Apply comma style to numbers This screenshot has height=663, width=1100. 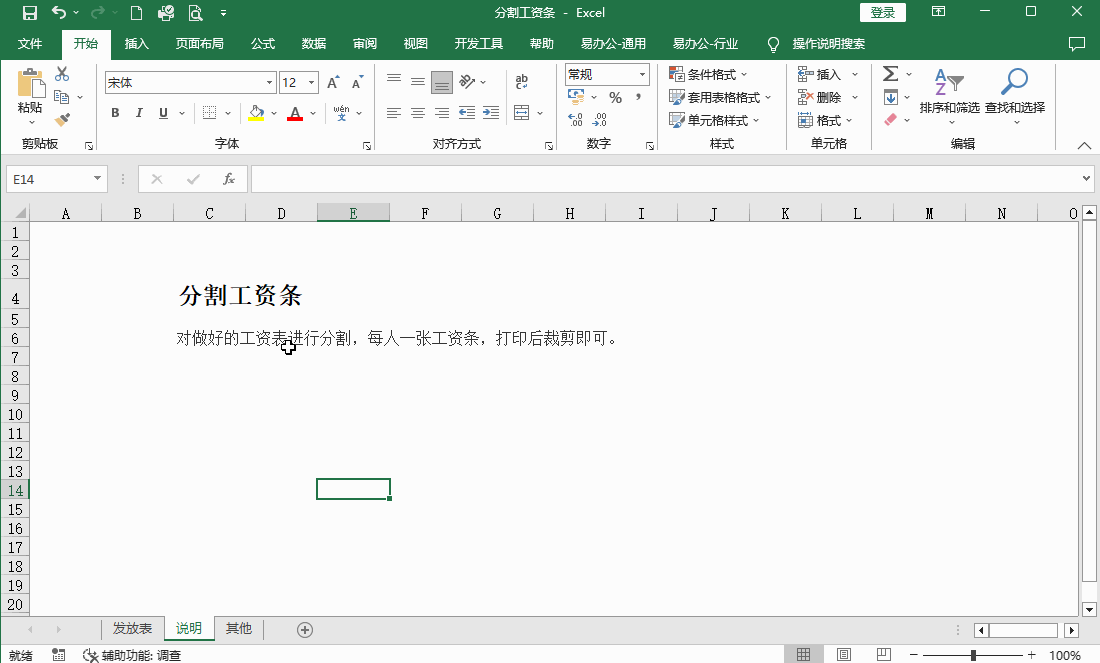(x=638, y=98)
